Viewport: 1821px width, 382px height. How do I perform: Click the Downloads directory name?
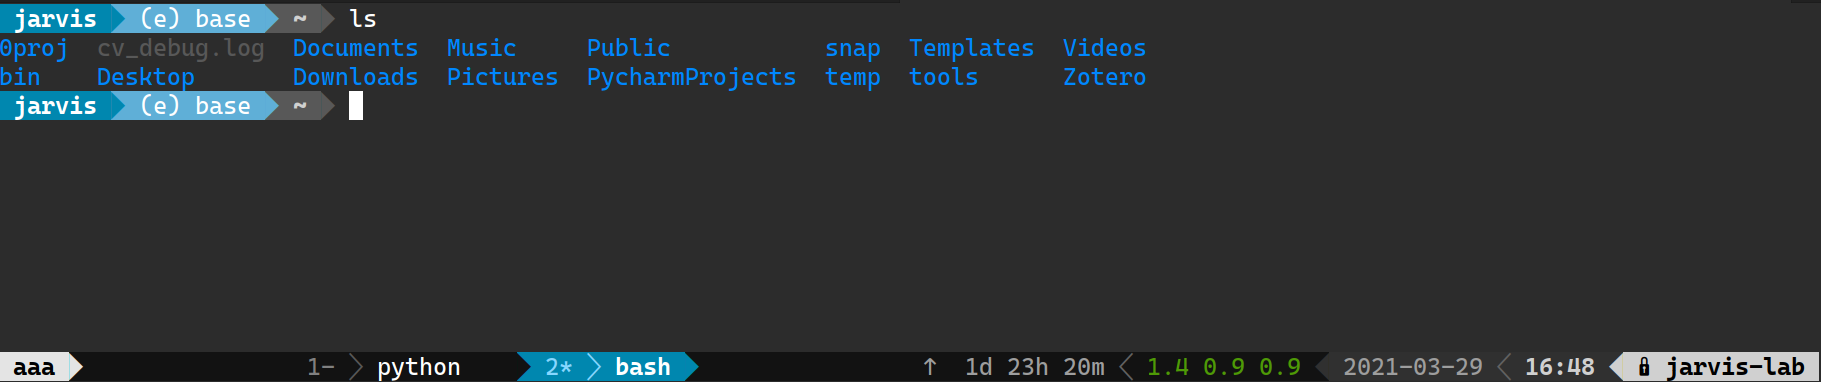(355, 77)
